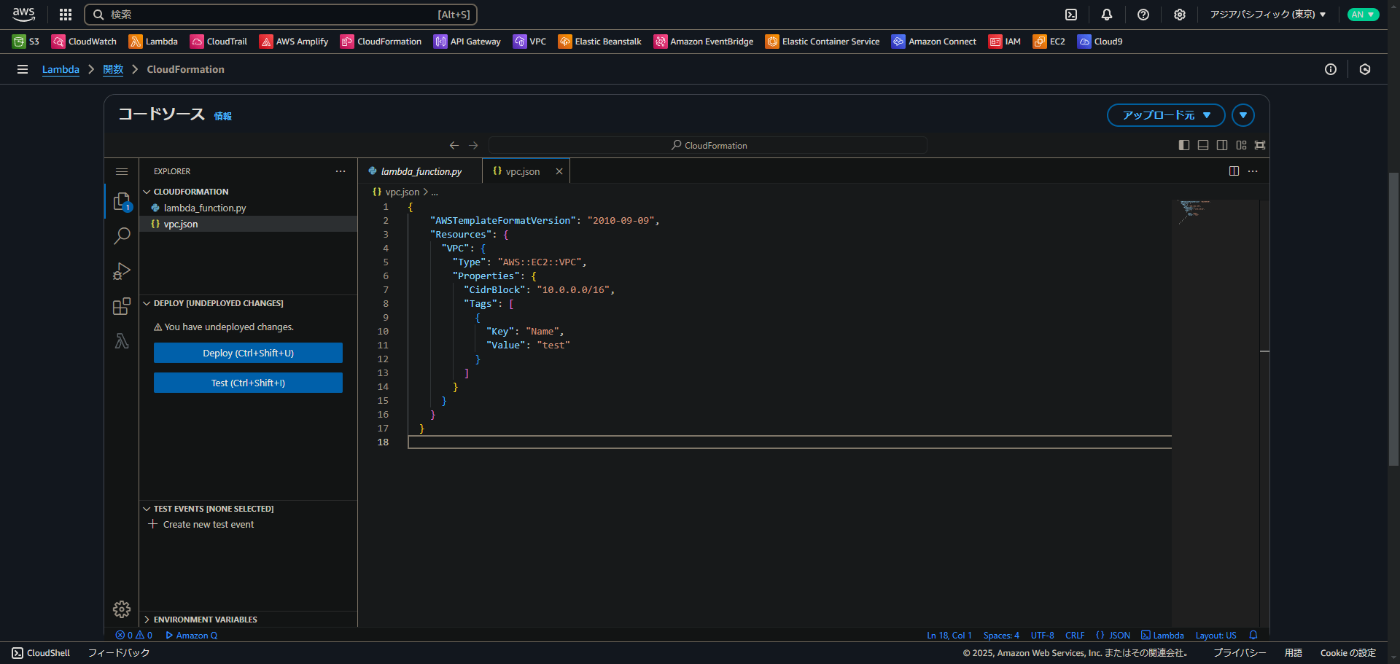
Task: Click the Lambda icon in activity bar
Action: pyautogui.click(x=122, y=341)
